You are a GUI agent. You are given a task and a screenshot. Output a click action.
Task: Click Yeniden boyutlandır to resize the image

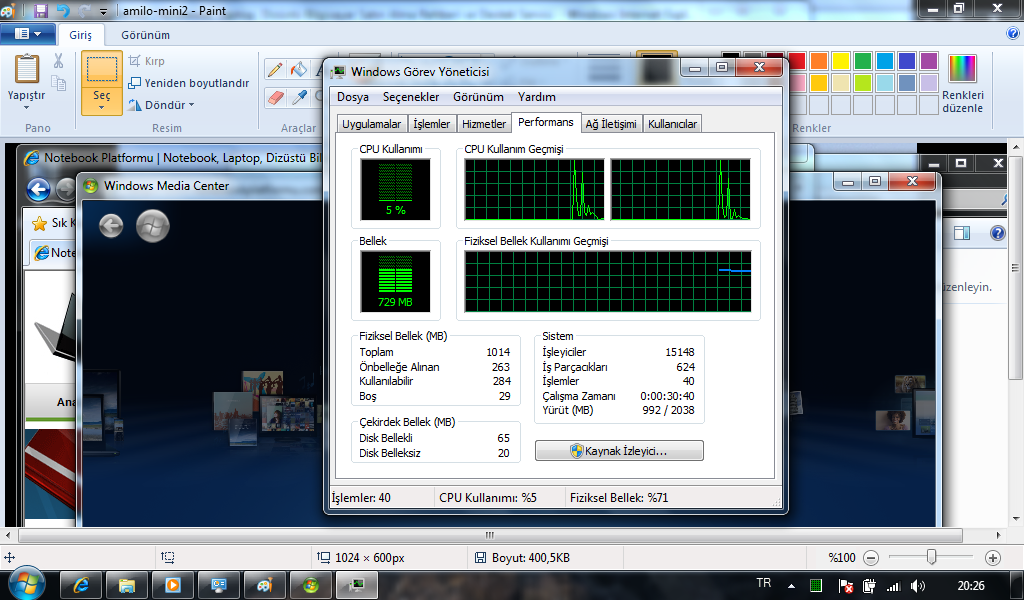click(189, 83)
